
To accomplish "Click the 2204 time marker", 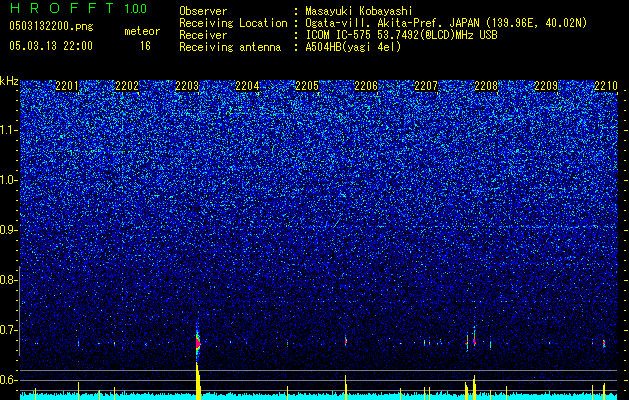I will [x=247, y=86].
